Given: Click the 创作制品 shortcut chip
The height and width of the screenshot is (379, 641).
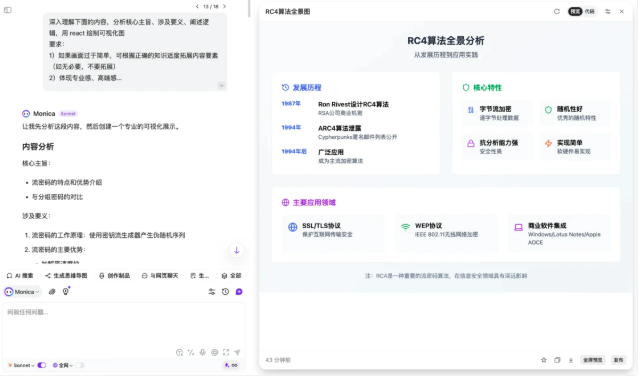Looking at the screenshot, I should click(x=114, y=276).
